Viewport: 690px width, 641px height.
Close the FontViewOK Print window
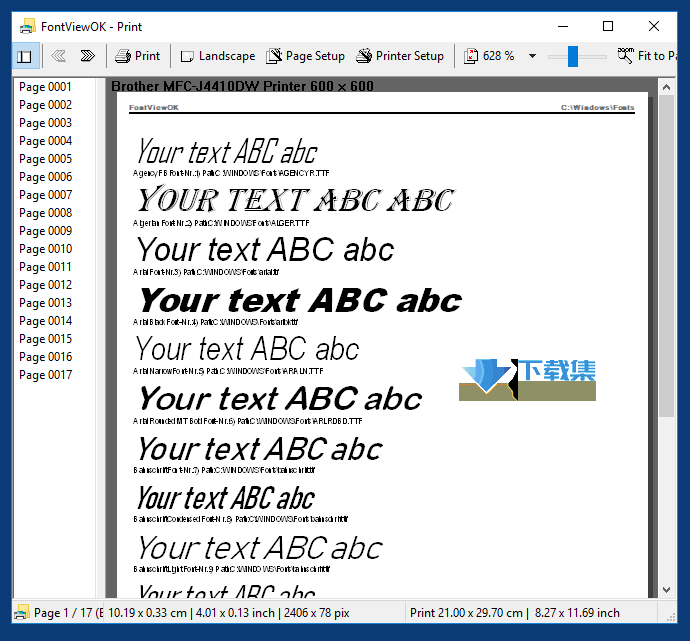point(654,26)
